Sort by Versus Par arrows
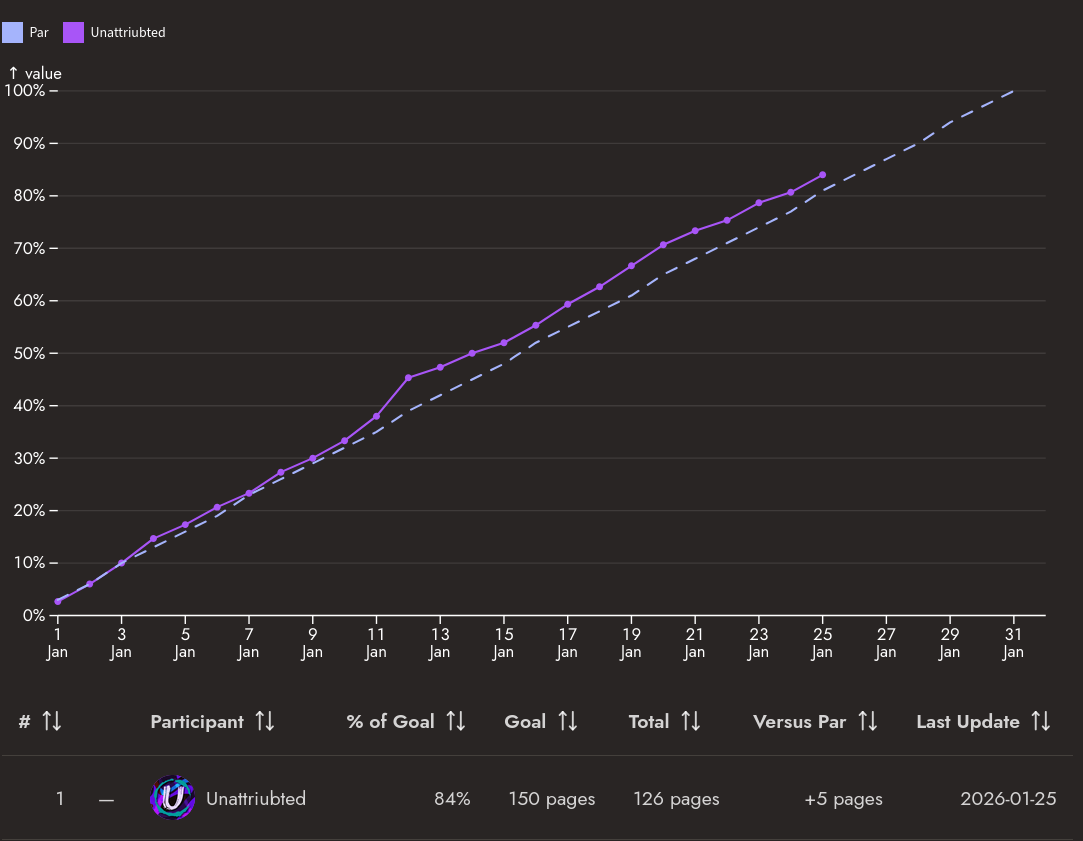 pyautogui.click(x=868, y=722)
